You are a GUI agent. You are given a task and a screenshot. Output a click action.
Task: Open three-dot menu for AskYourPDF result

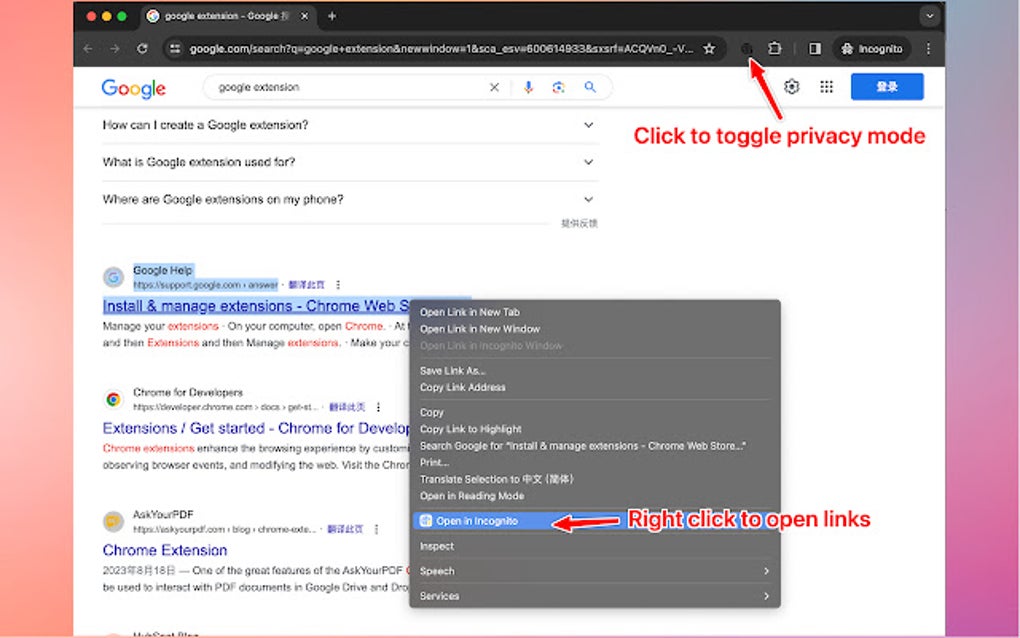tap(376, 529)
